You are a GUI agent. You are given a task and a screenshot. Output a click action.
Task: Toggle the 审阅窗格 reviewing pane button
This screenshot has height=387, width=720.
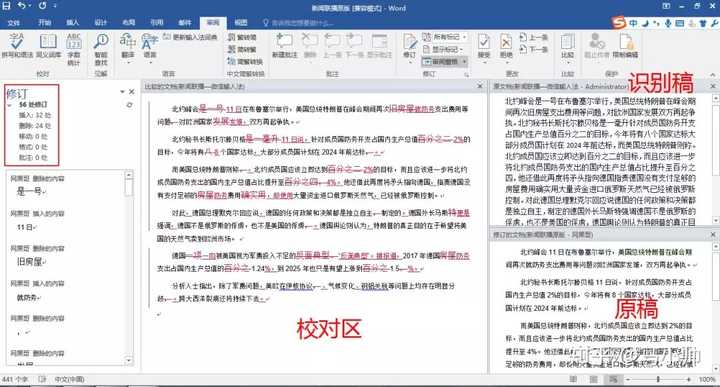click(444, 61)
